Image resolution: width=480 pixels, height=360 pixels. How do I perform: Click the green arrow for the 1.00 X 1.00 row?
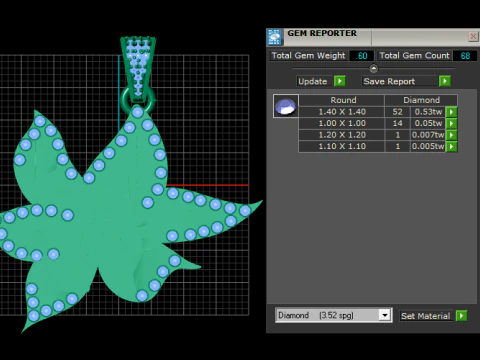coord(452,123)
